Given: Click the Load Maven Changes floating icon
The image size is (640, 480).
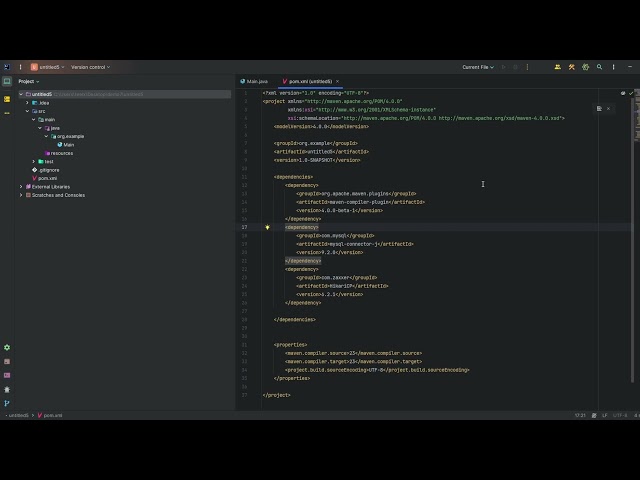Looking at the screenshot, I should point(599,109).
